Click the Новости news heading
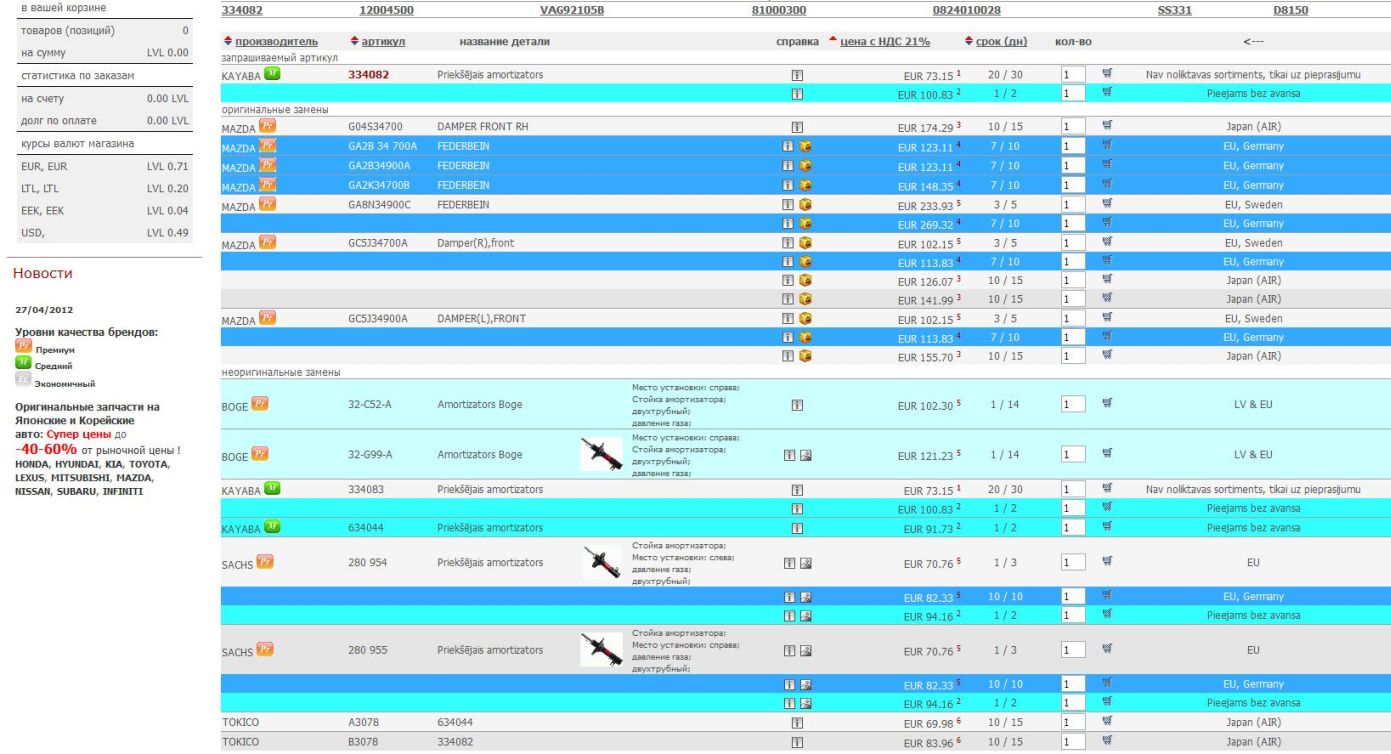 (42, 272)
